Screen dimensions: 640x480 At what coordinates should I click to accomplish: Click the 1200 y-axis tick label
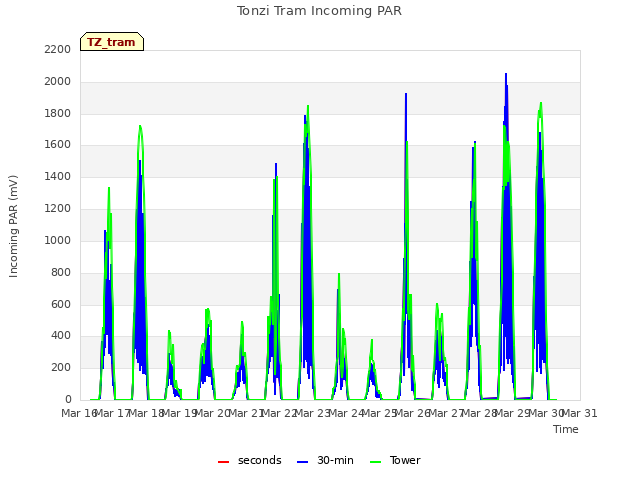tap(58, 209)
